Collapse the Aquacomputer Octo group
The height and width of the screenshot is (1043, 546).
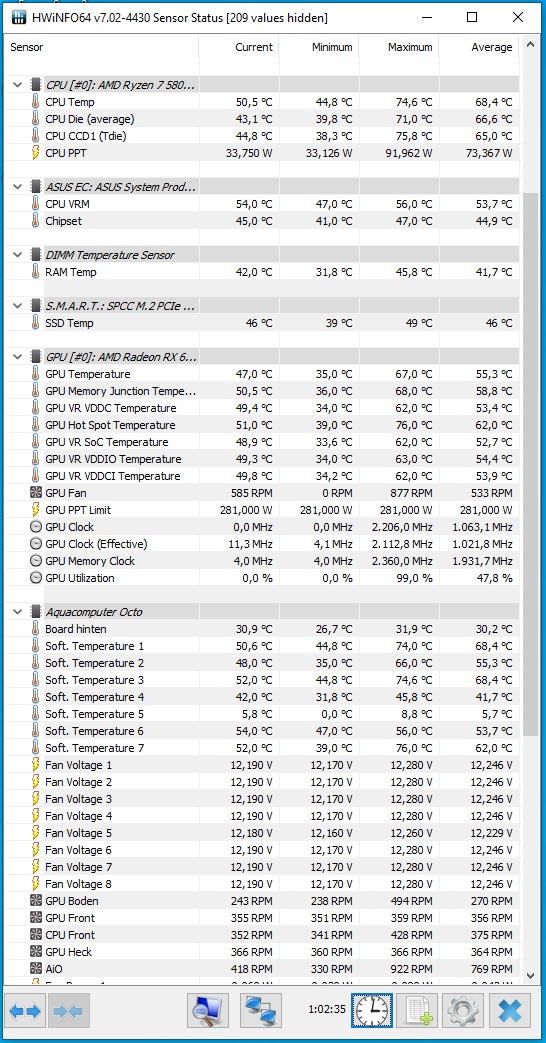pyautogui.click(x=17, y=611)
